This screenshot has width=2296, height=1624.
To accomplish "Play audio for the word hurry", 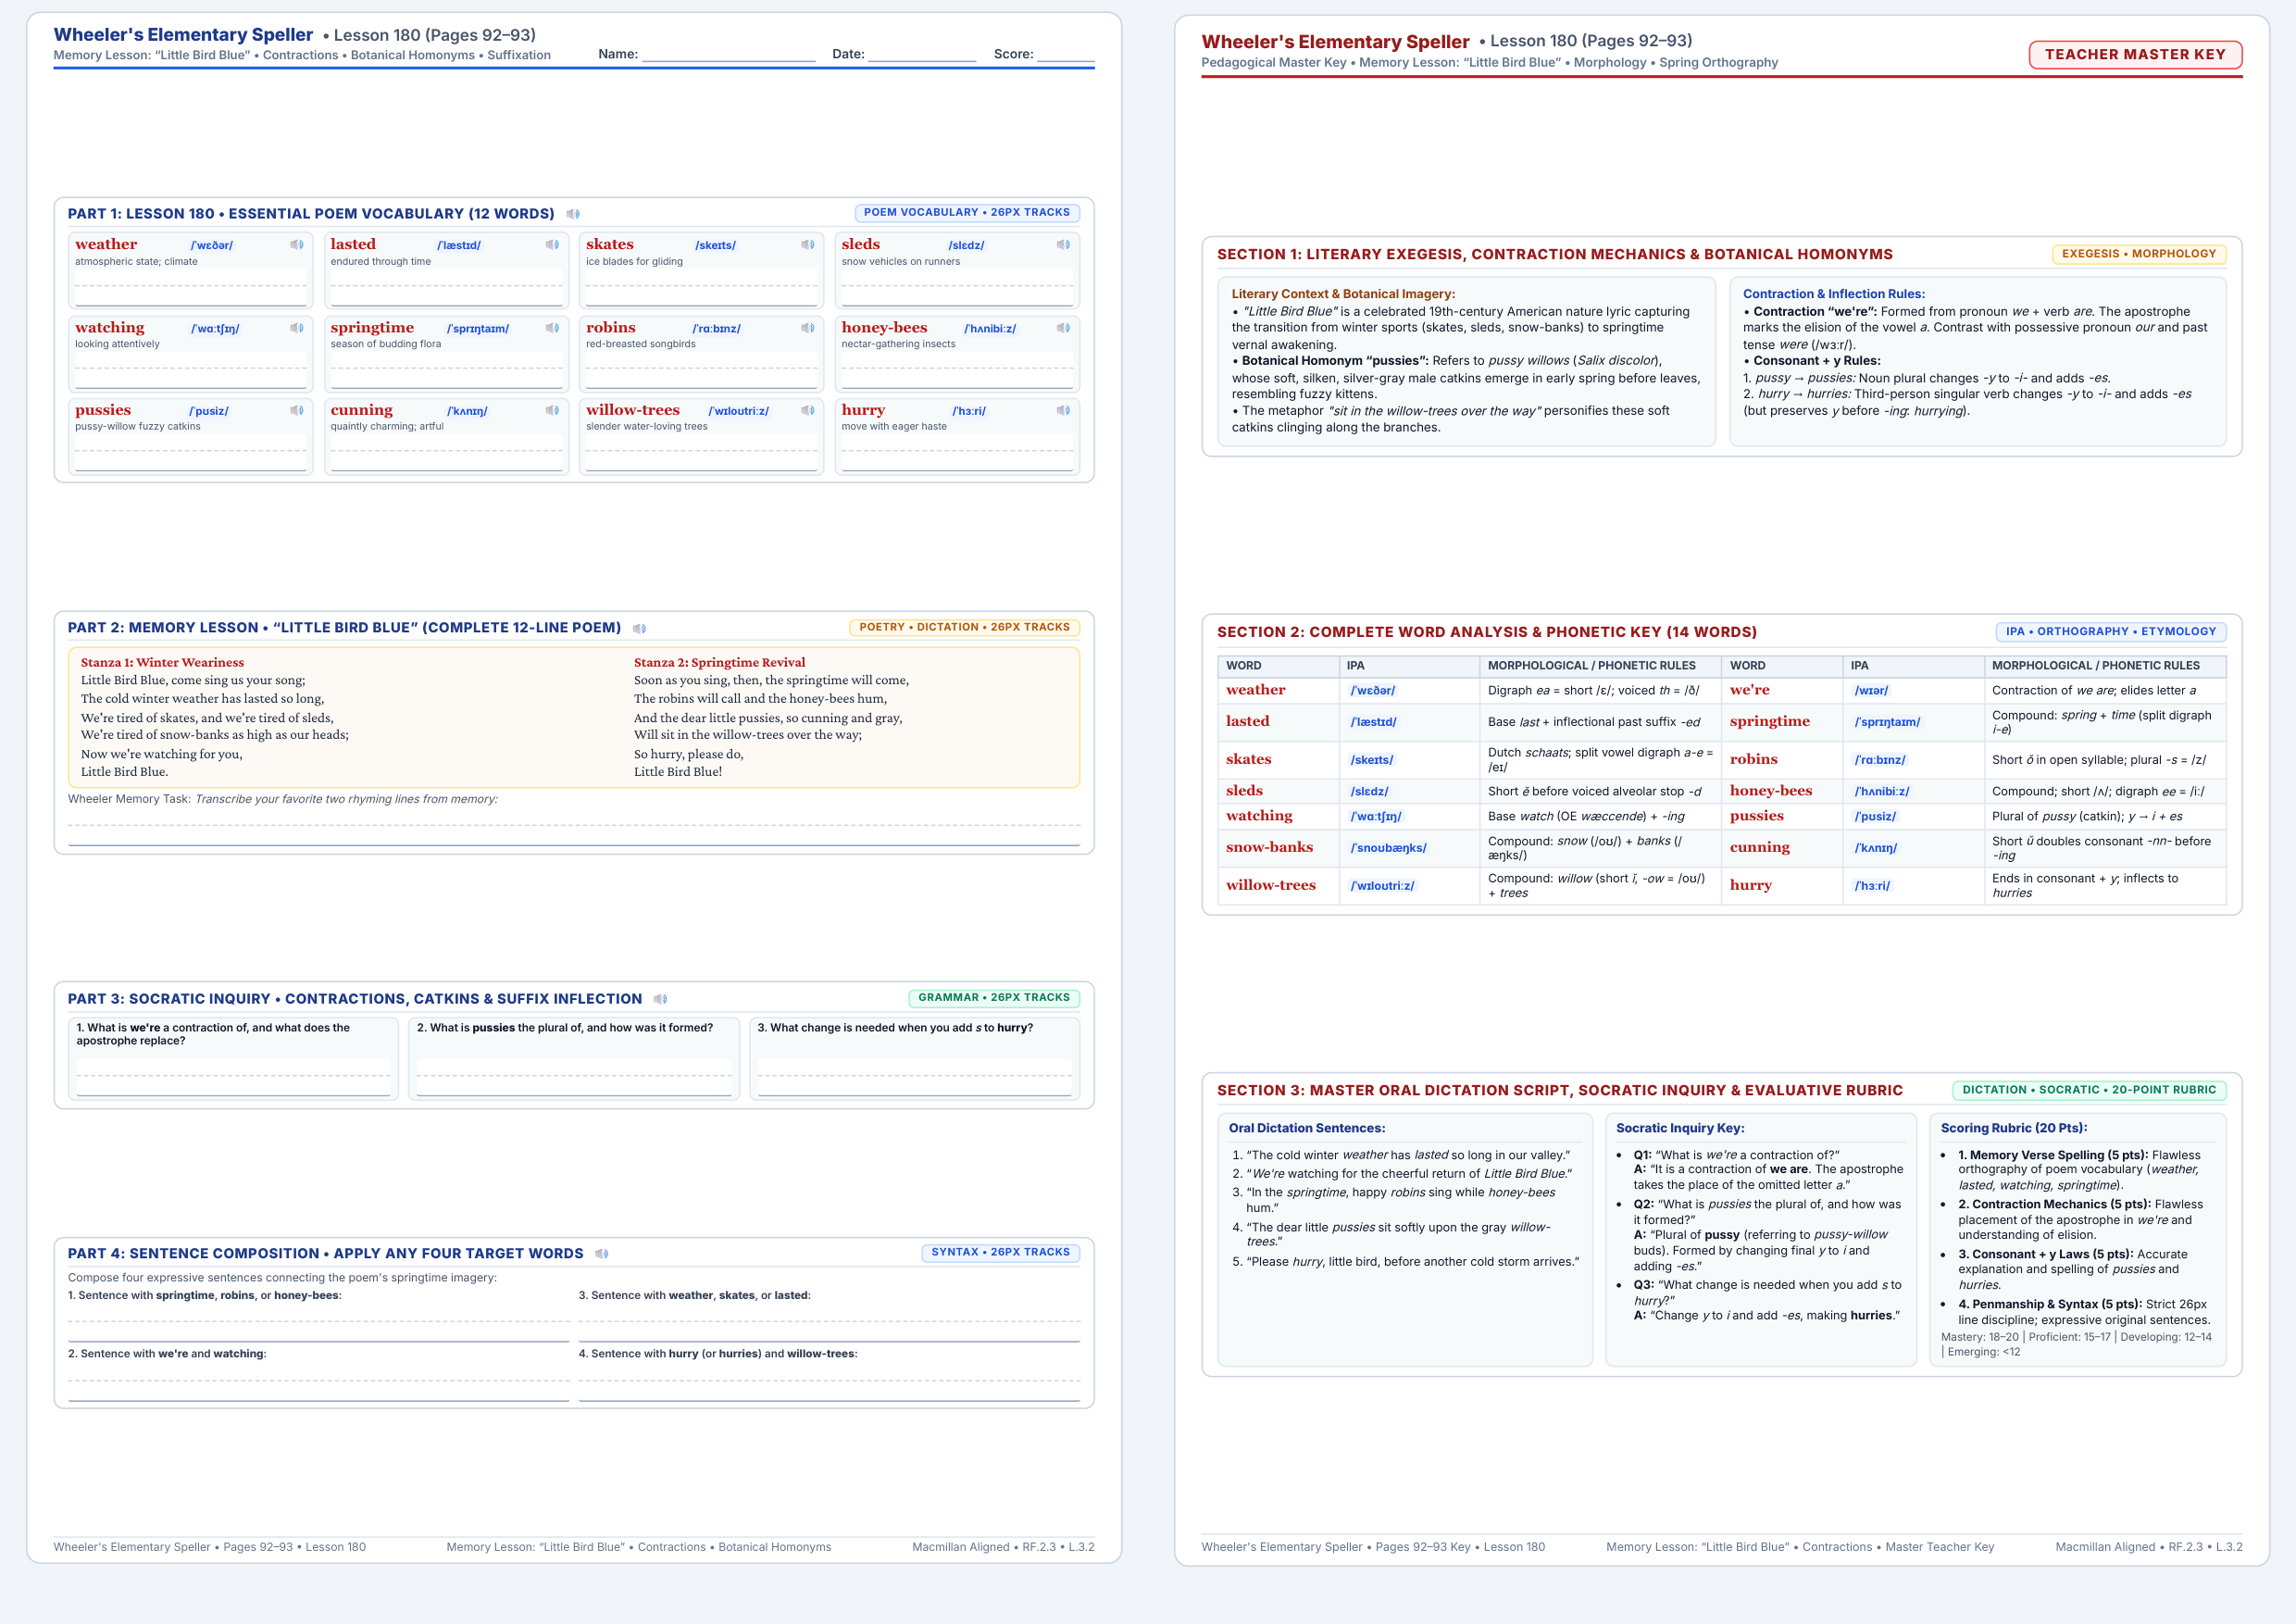I will click(1063, 410).
